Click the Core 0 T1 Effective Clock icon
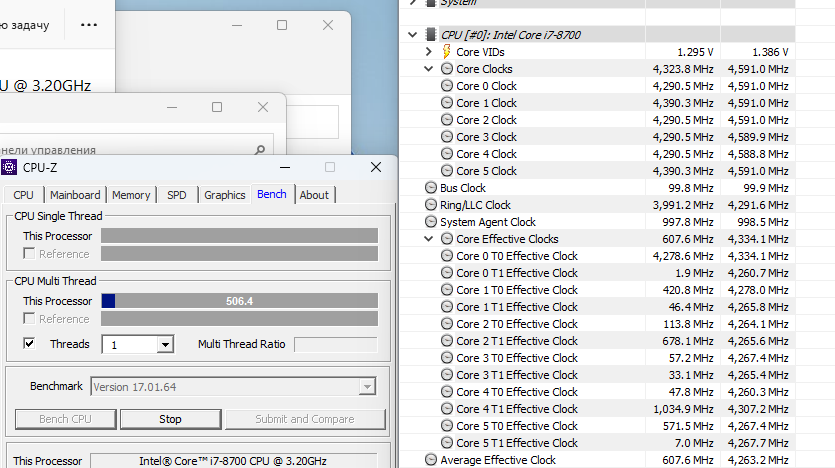Viewport: 835px width, 468px height. (447, 273)
